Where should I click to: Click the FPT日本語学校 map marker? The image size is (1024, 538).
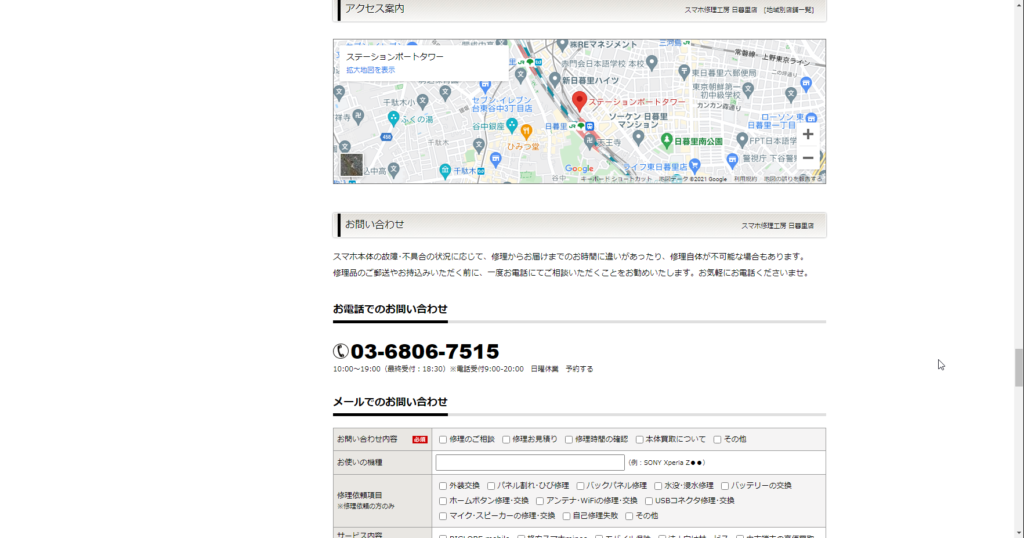pos(741,140)
